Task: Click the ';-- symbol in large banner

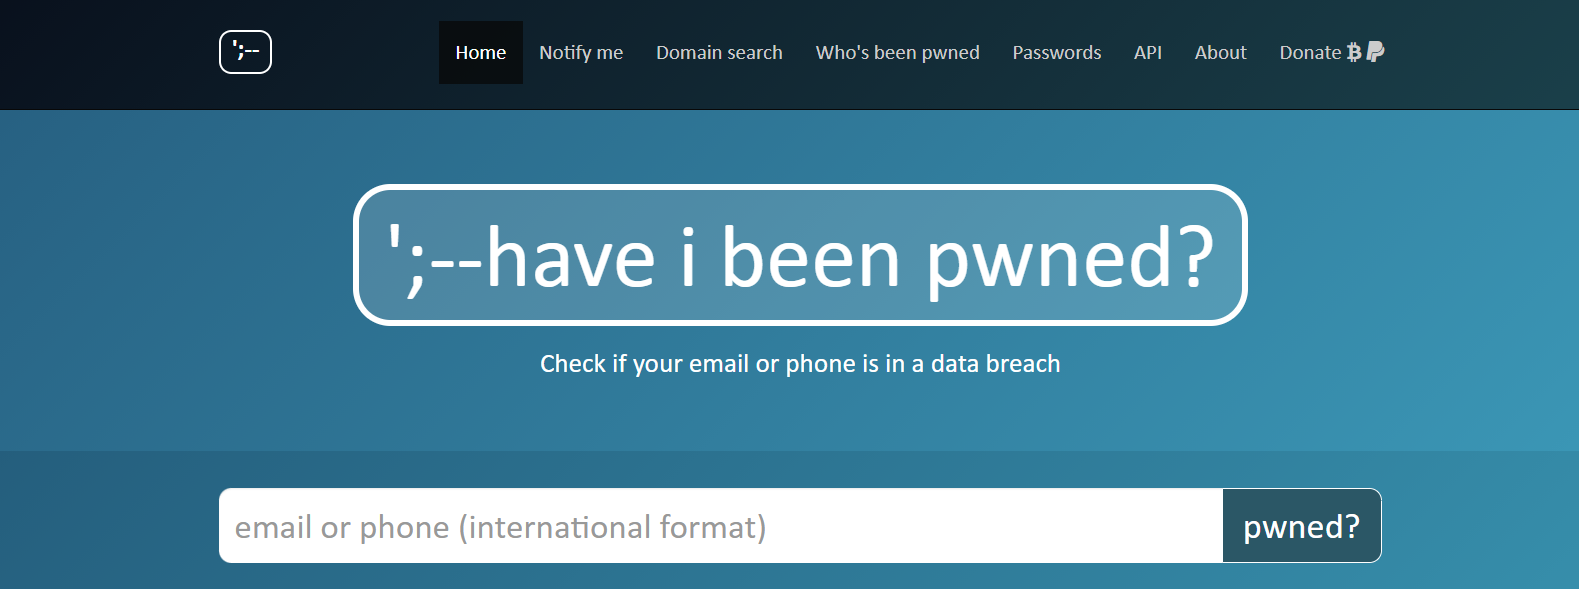Action: 434,260
